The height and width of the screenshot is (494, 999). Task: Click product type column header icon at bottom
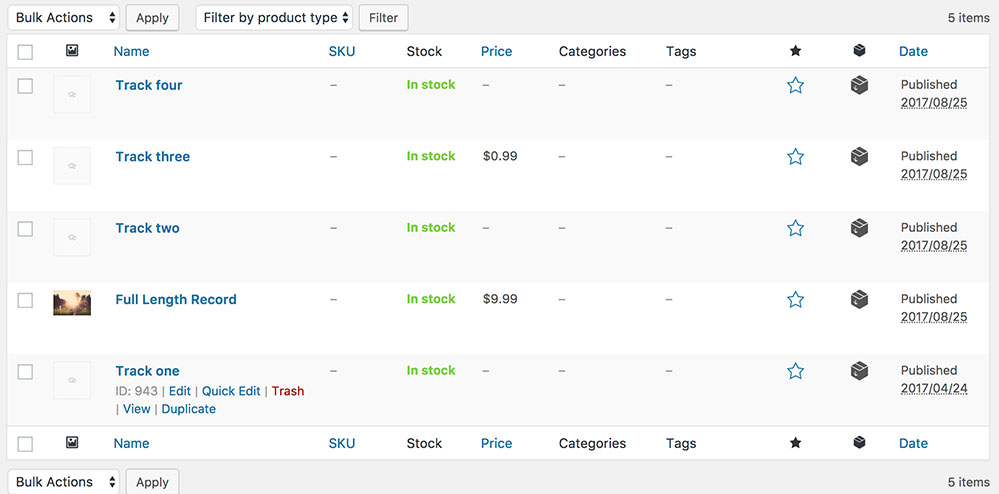click(x=859, y=442)
